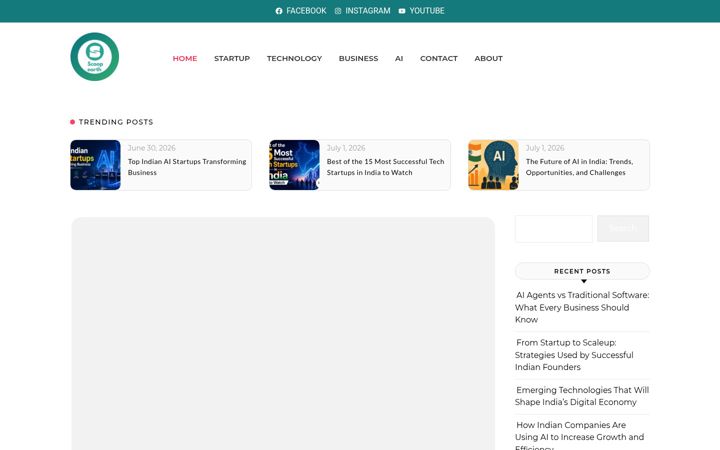Click the Search button

pos(623,228)
